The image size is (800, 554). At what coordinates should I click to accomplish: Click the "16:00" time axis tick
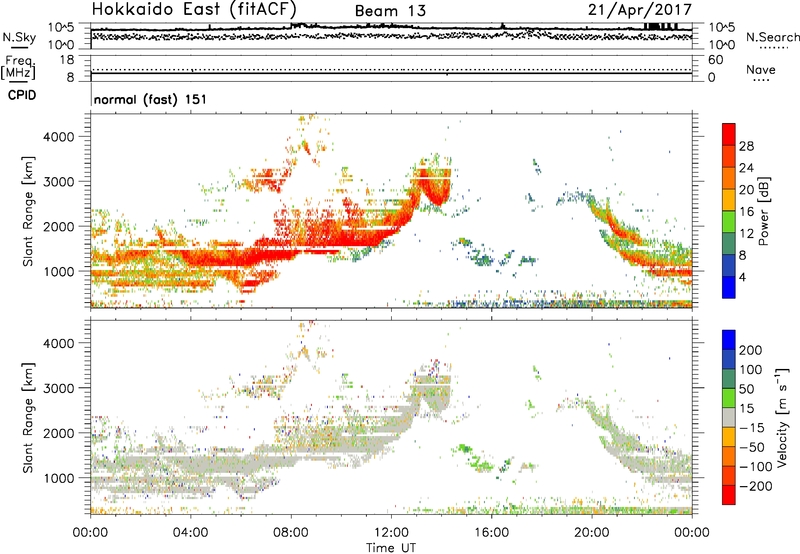491,533
